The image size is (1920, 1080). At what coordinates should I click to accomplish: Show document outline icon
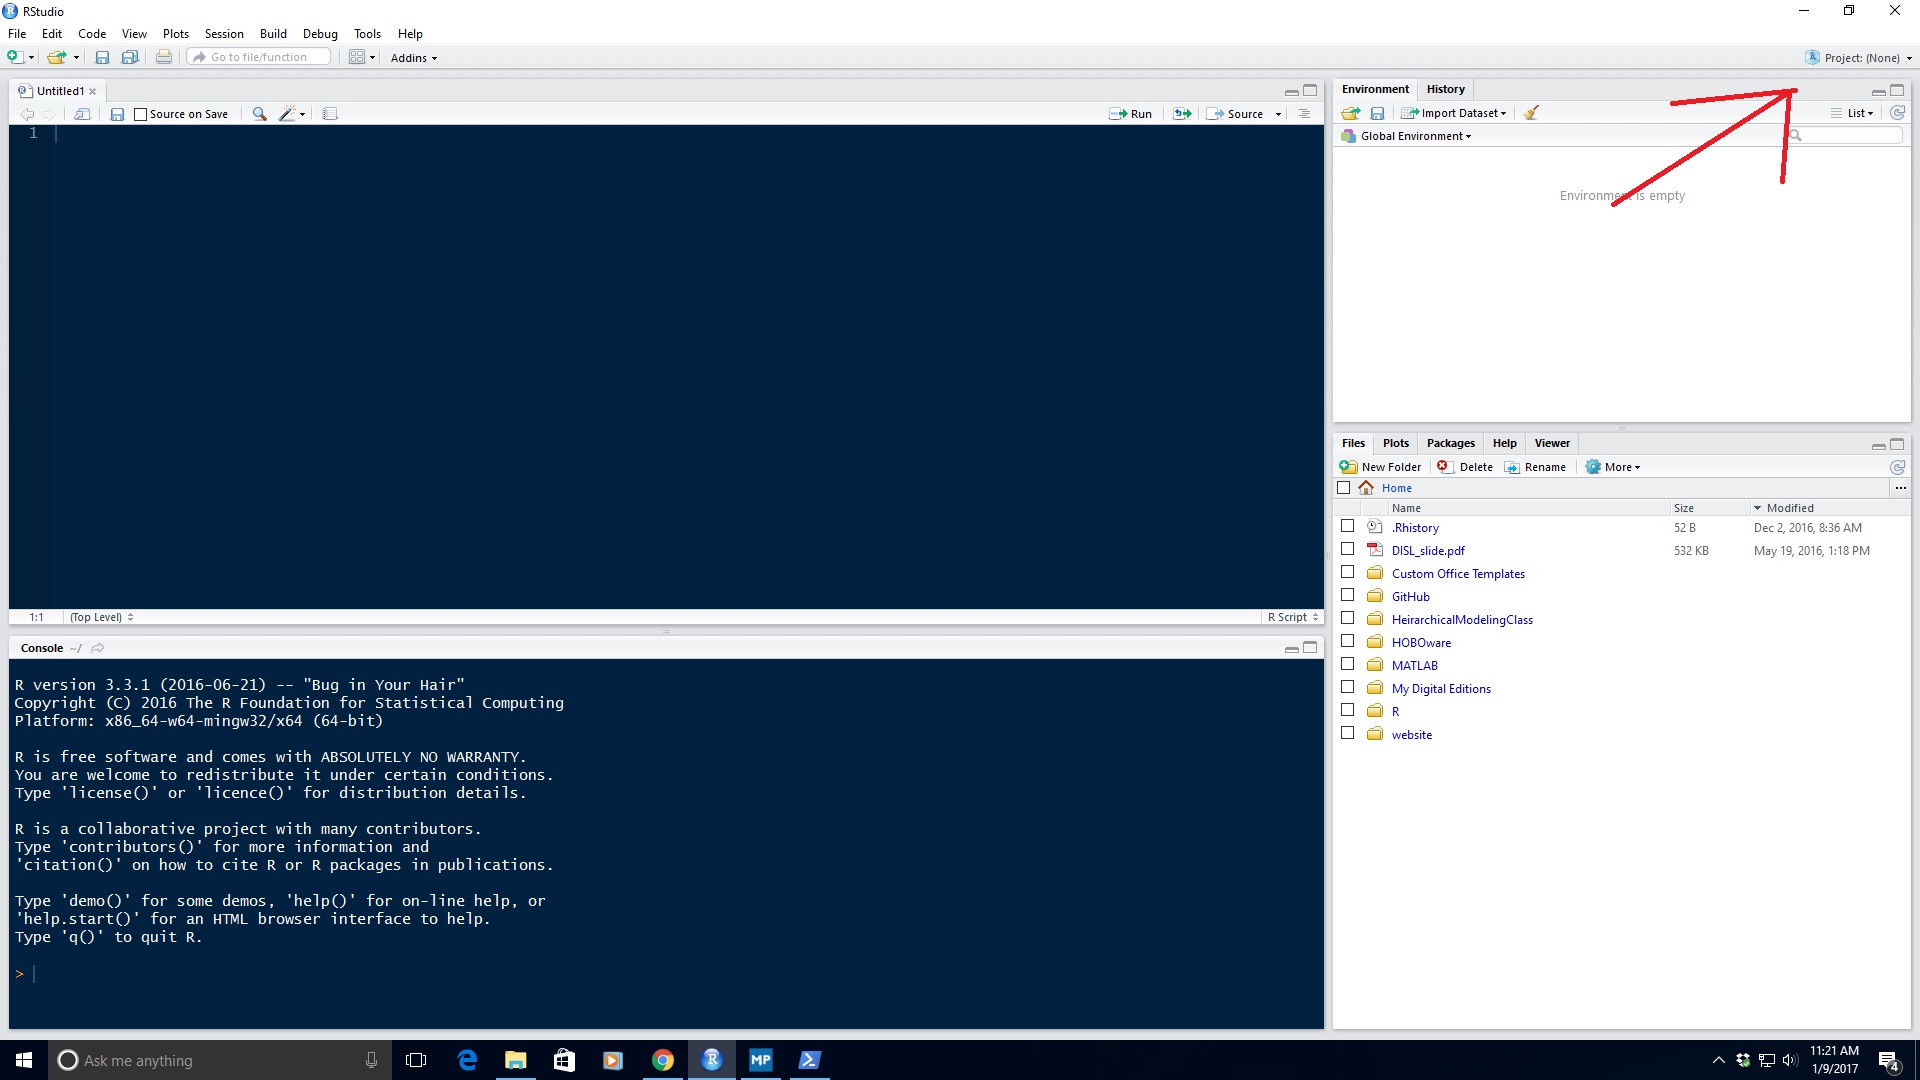[x=1304, y=114]
